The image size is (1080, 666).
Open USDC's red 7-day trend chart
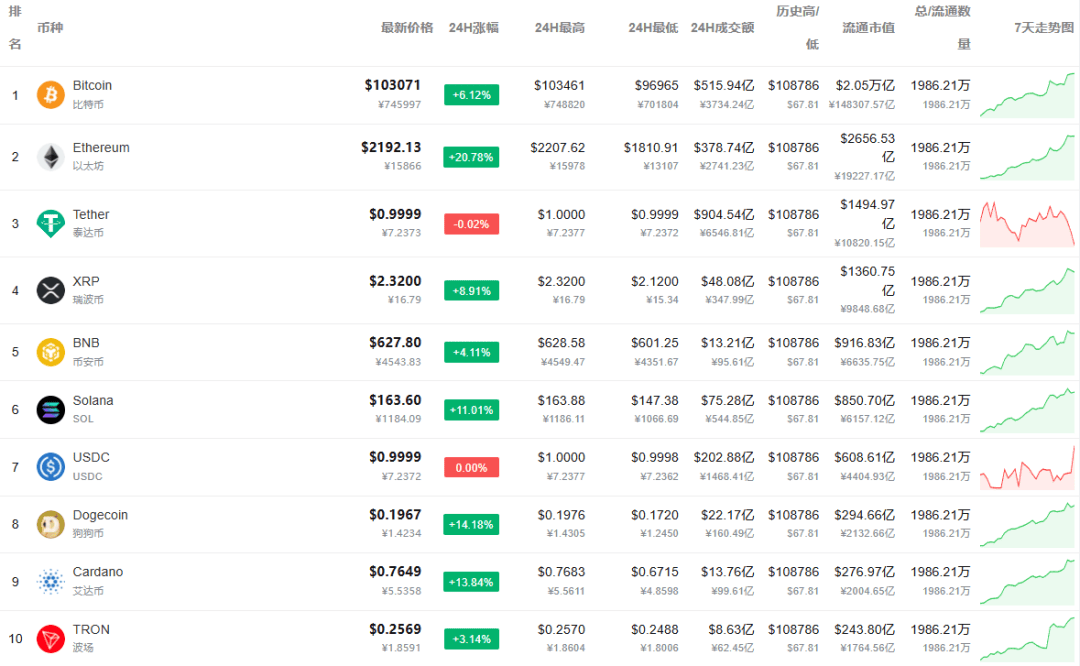tap(1027, 467)
